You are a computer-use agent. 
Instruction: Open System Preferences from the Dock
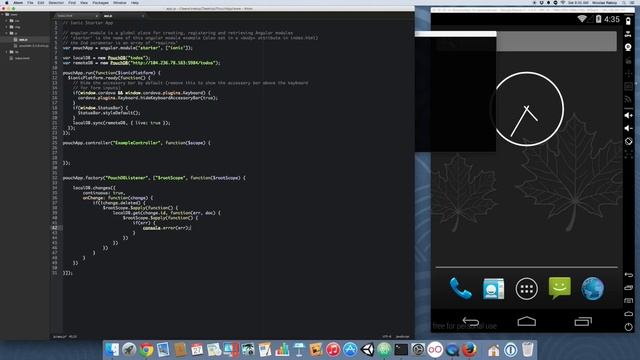[x=418, y=350]
